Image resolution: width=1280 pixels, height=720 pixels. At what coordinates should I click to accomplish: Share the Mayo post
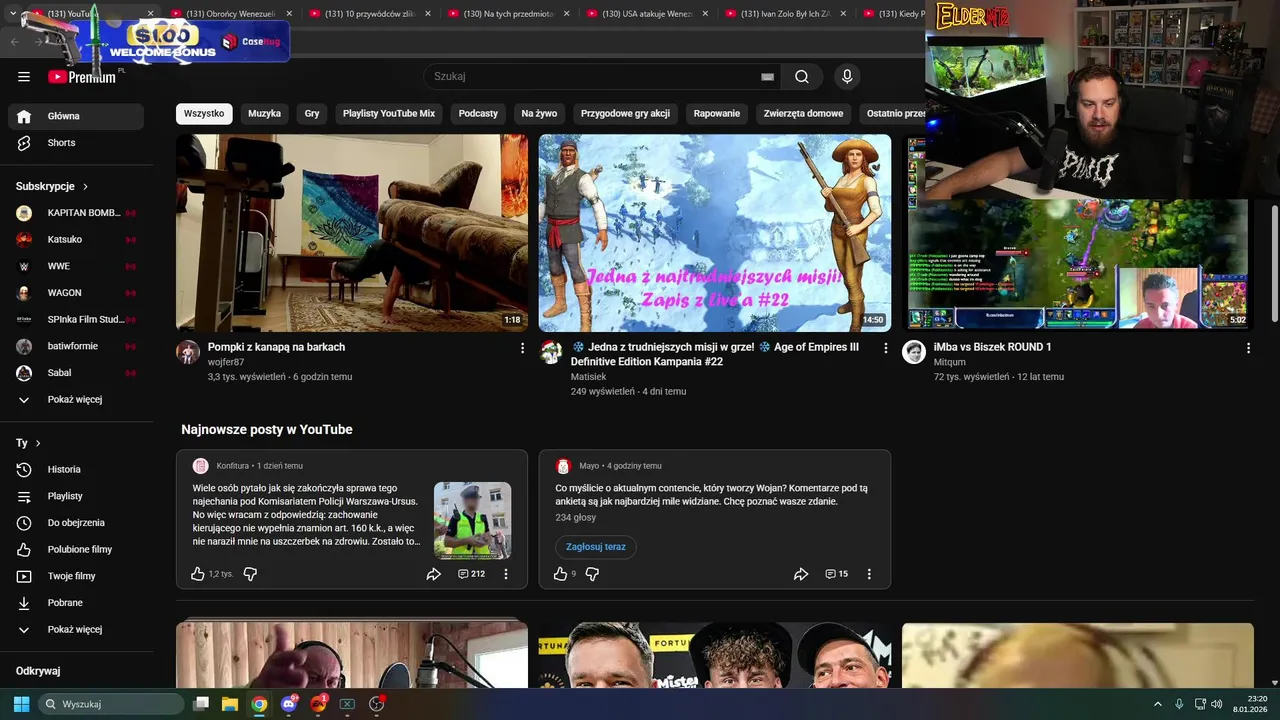pos(801,574)
